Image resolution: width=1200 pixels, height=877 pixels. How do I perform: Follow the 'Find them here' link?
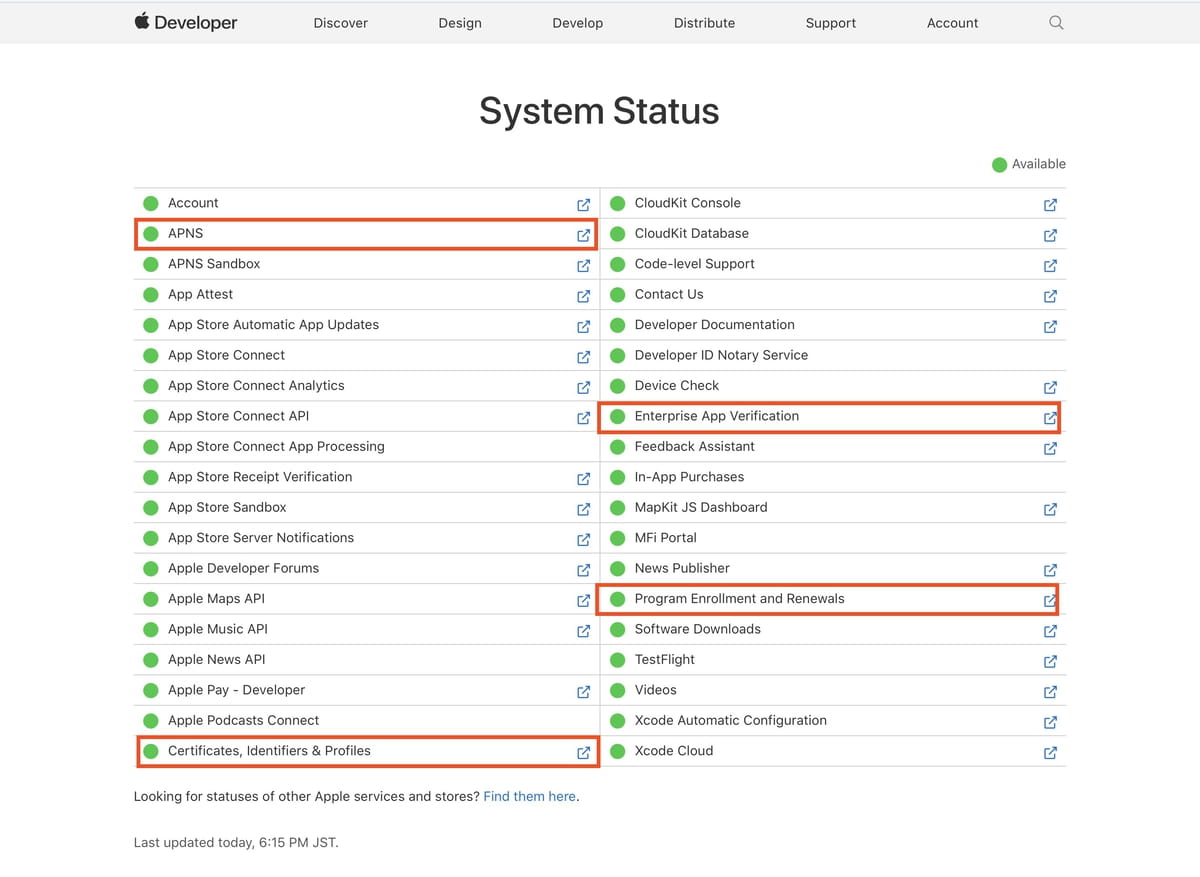[x=530, y=797]
